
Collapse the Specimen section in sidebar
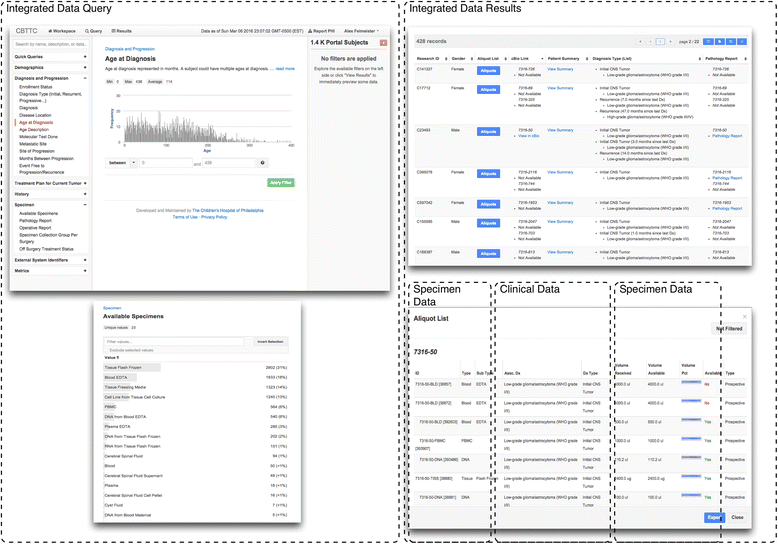click(x=85, y=205)
